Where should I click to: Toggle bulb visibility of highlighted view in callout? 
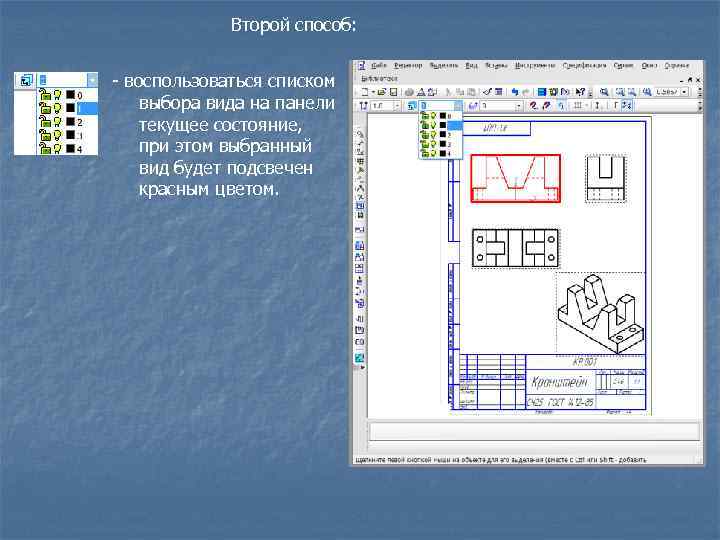pyautogui.click(x=57, y=108)
